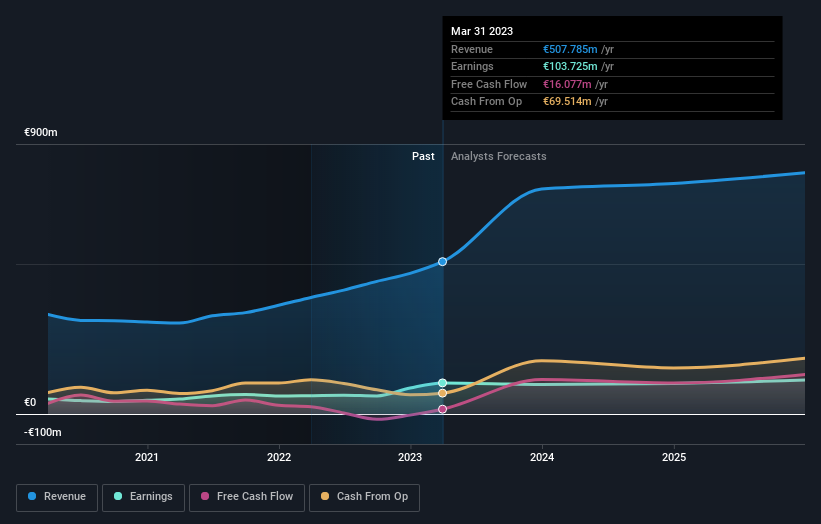Click the €0 y-axis label
The height and width of the screenshot is (524, 821).
(x=30, y=403)
